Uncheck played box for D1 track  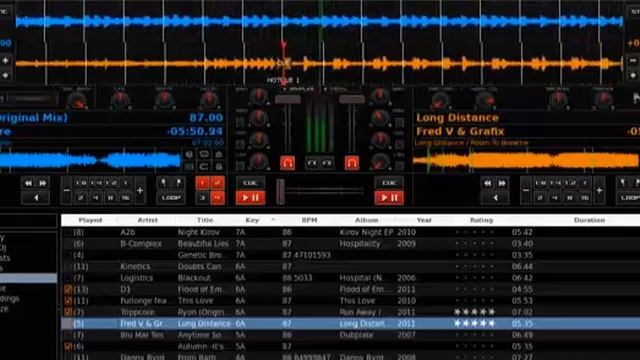(x=68, y=289)
